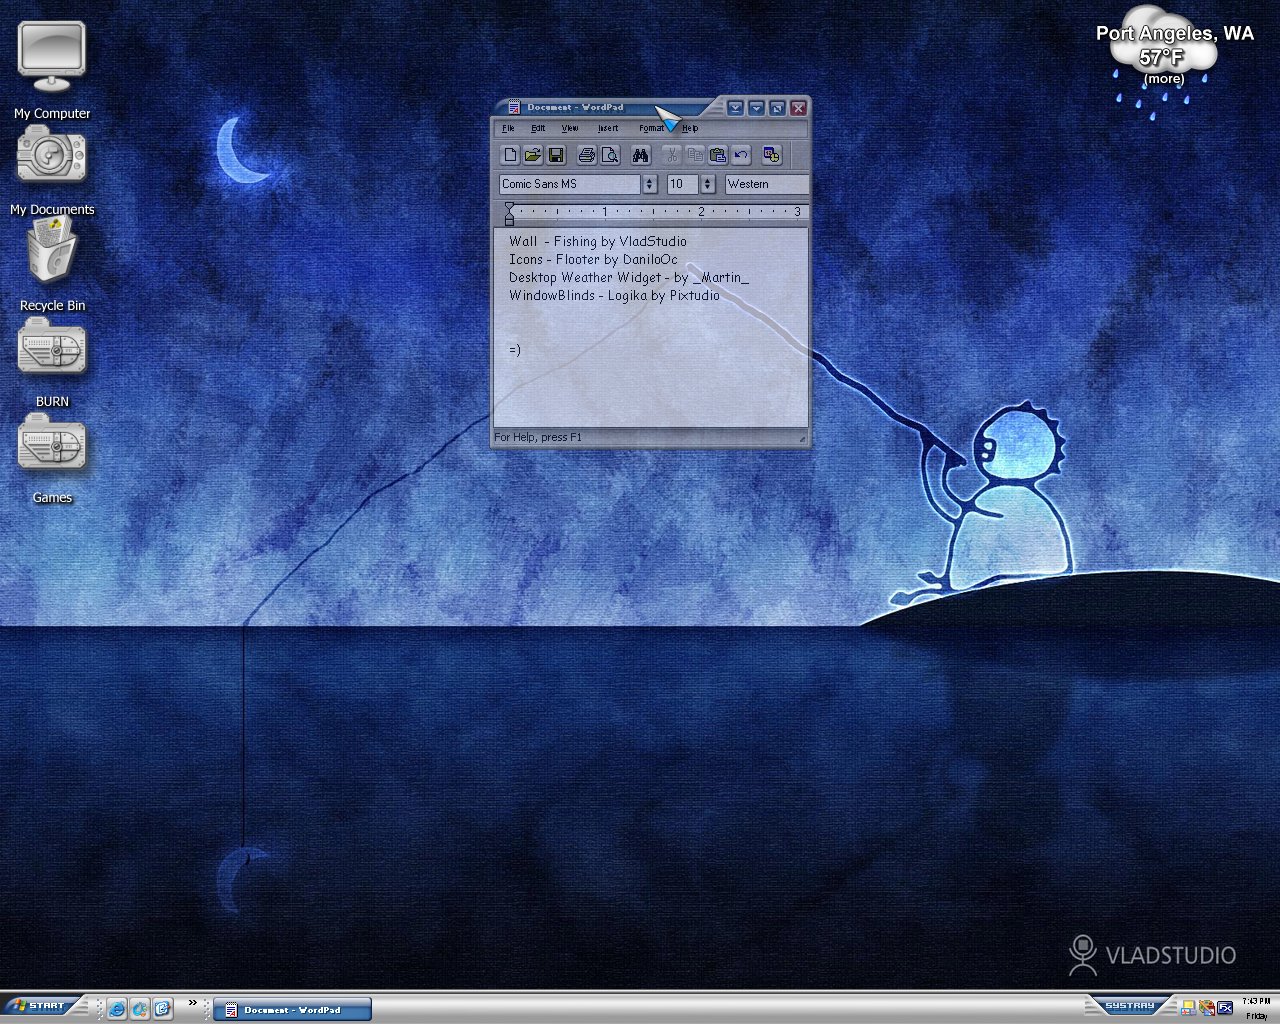Click the Start button
This screenshot has height=1024, width=1280.
click(x=38, y=1006)
